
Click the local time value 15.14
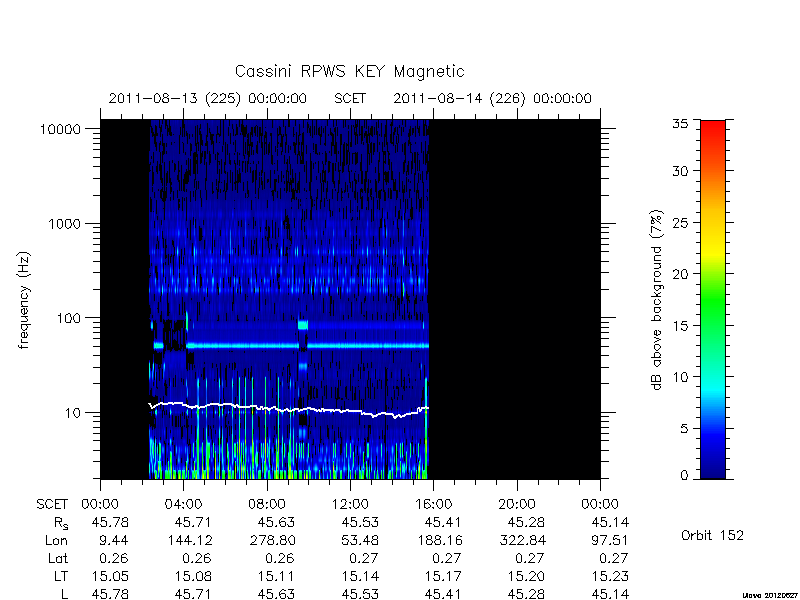click(x=360, y=577)
